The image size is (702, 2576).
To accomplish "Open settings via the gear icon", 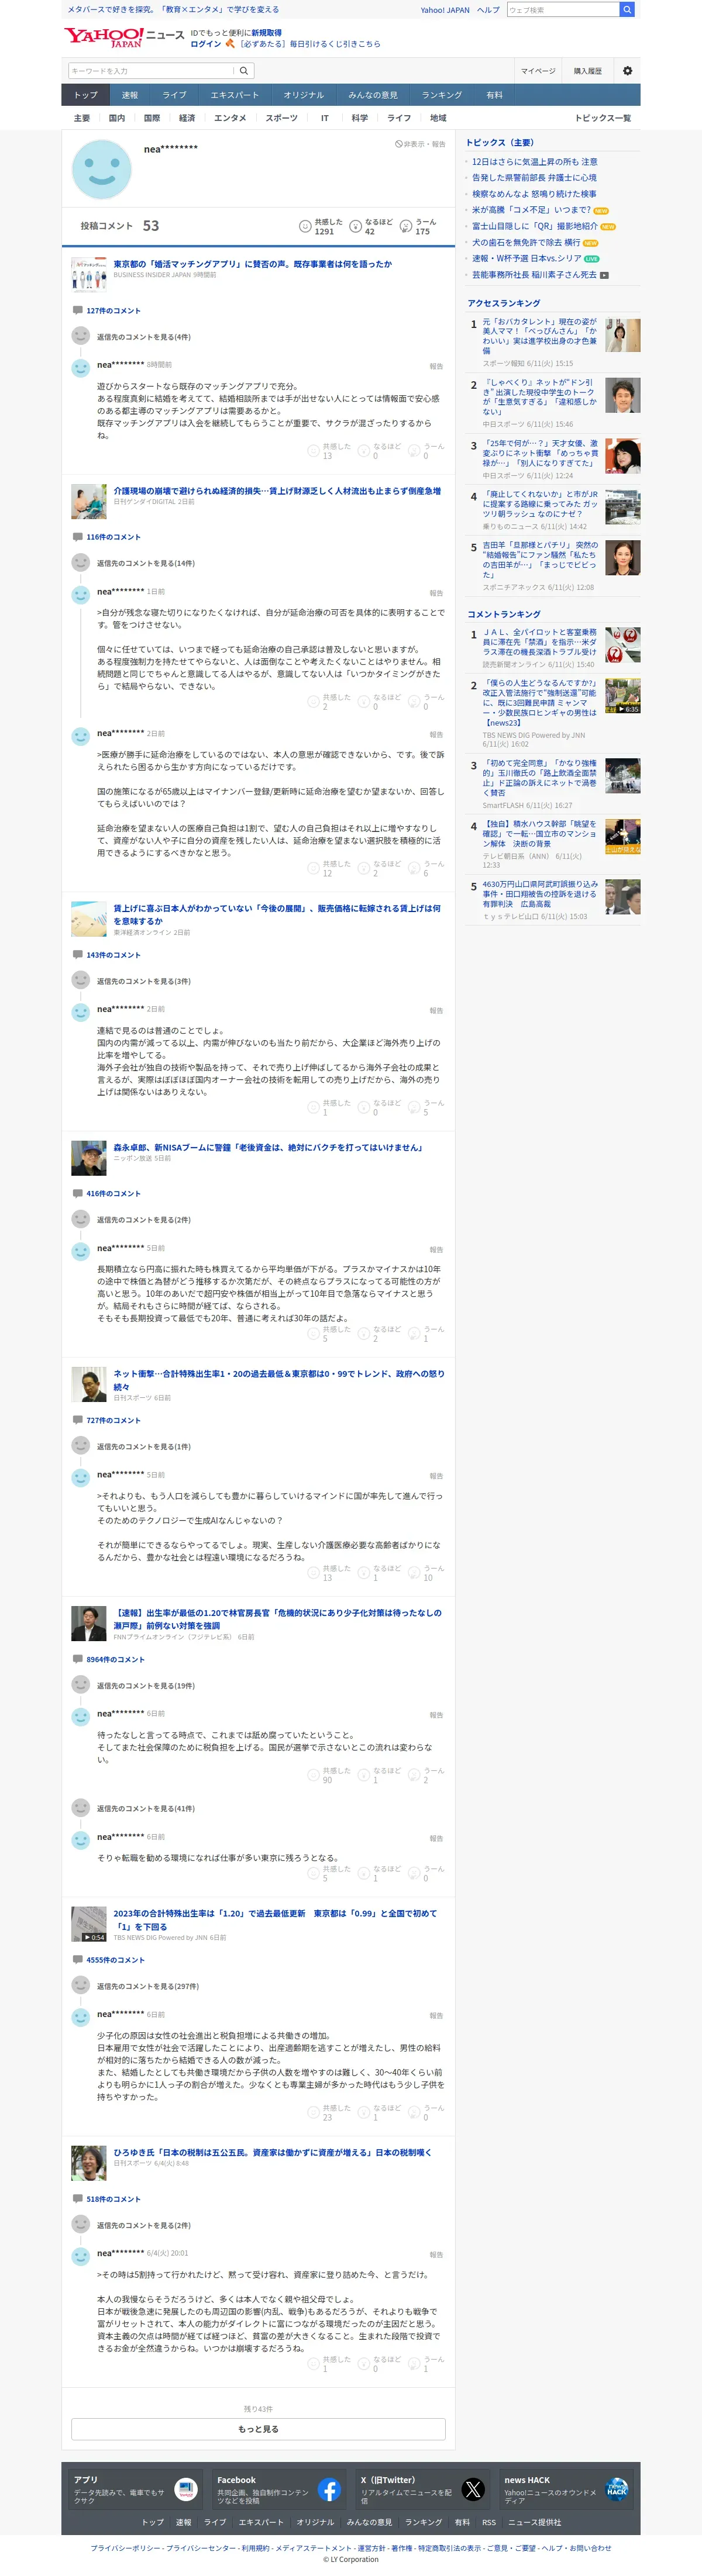I will (627, 71).
